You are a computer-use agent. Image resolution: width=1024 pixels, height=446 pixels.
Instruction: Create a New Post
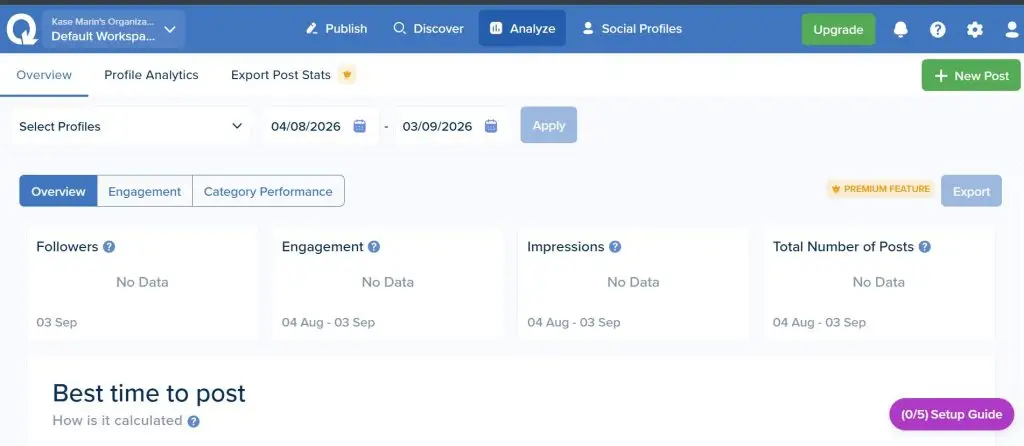click(x=971, y=76)
